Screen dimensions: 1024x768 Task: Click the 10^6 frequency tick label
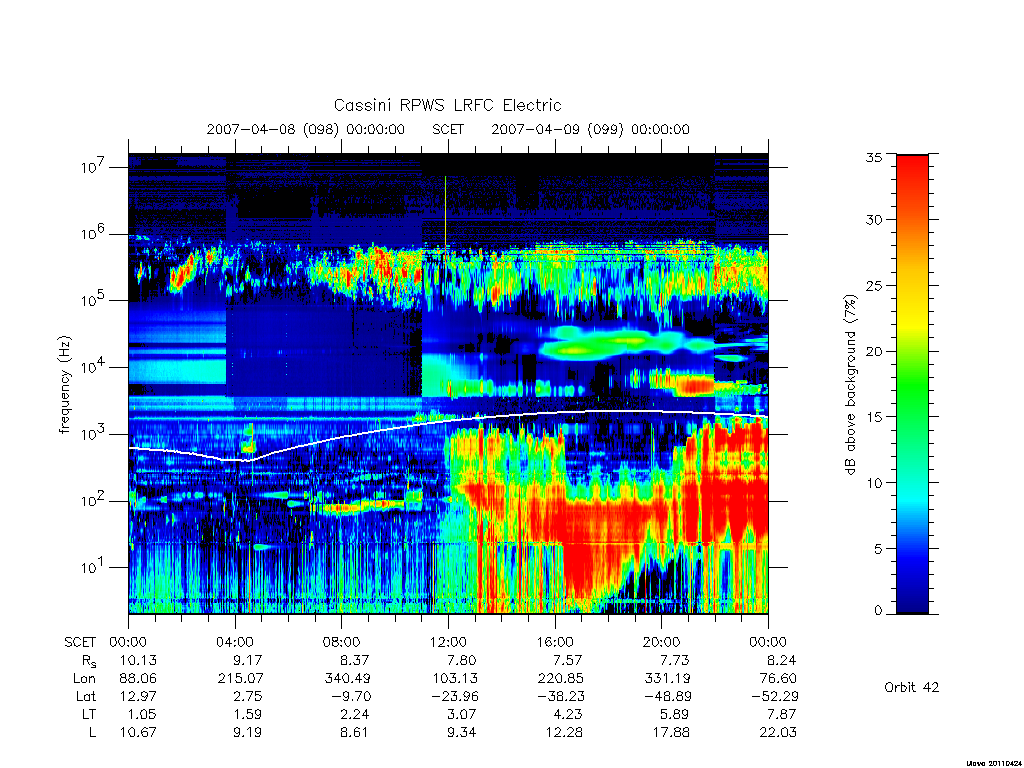[x=93, y=234]
